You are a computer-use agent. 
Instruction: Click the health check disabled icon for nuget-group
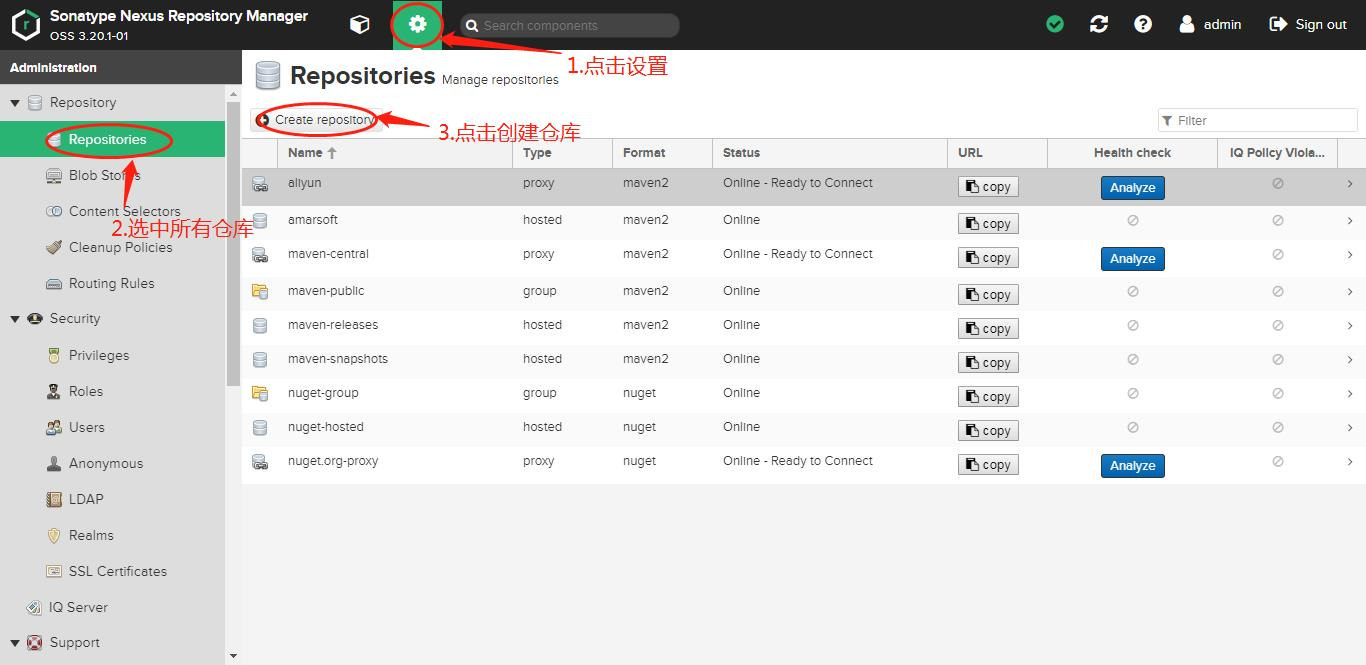tap(1133, 393)
